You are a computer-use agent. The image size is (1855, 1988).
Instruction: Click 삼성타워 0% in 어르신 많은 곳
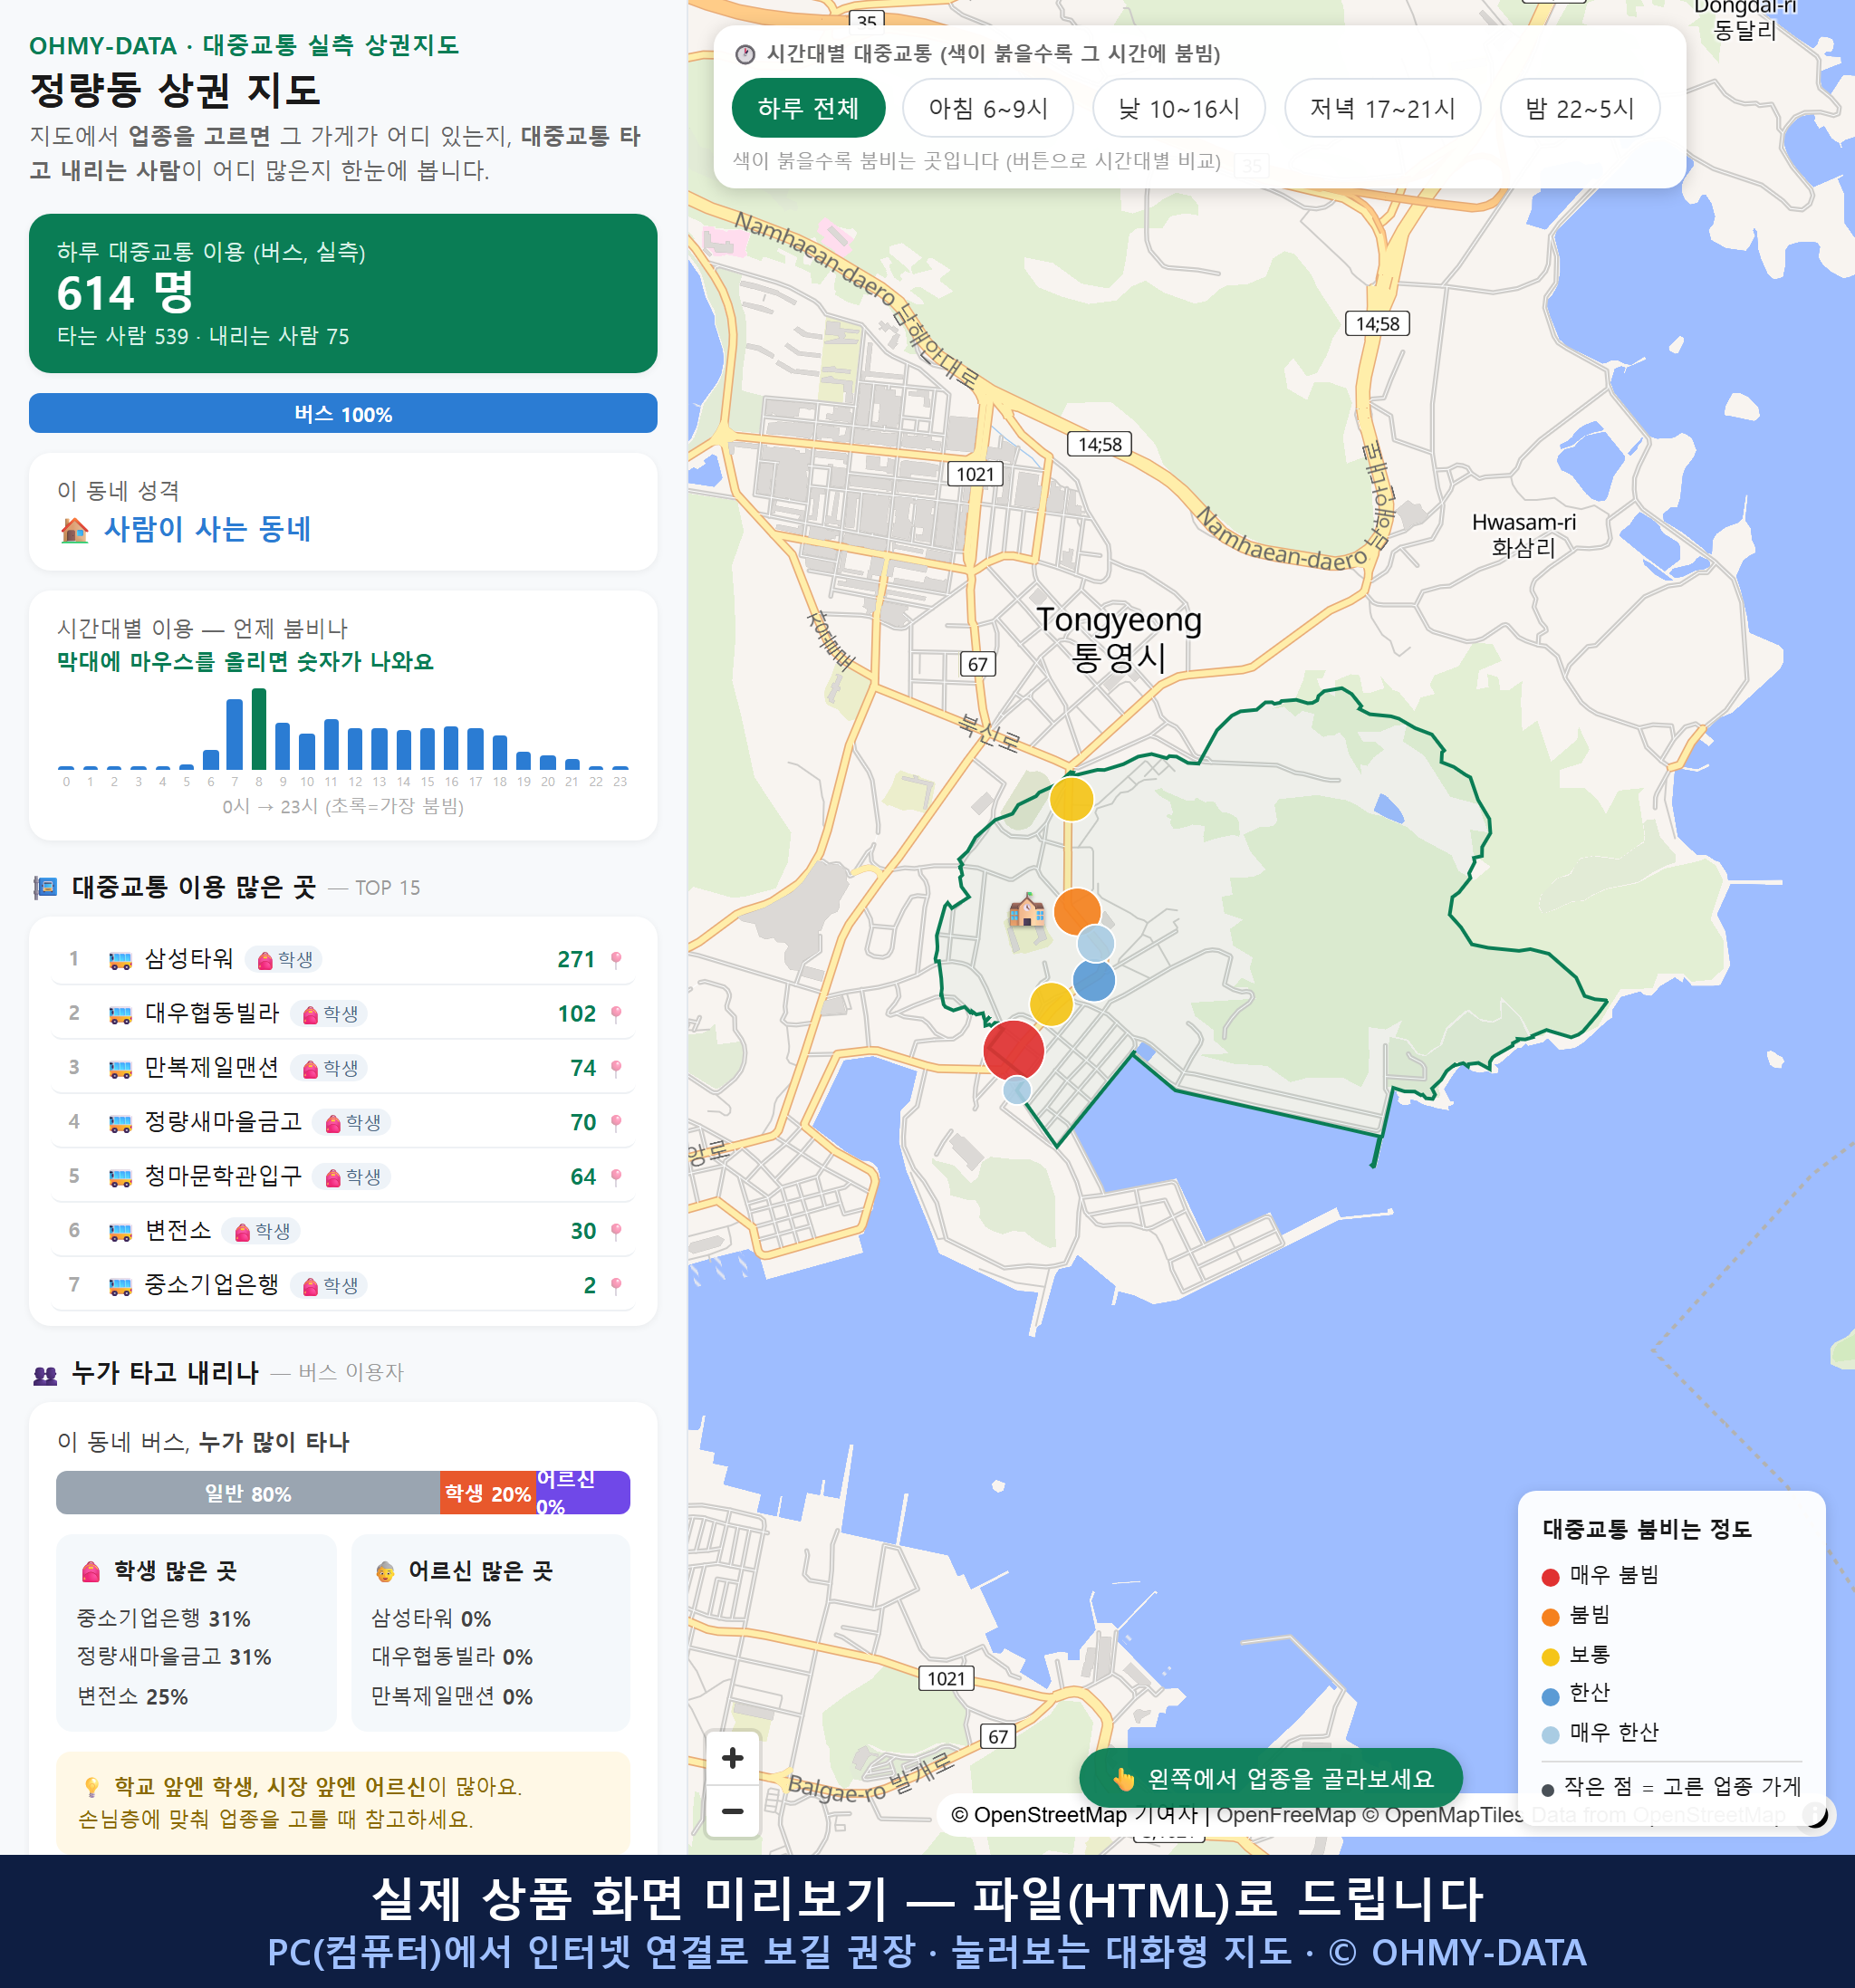(431, 1618)
